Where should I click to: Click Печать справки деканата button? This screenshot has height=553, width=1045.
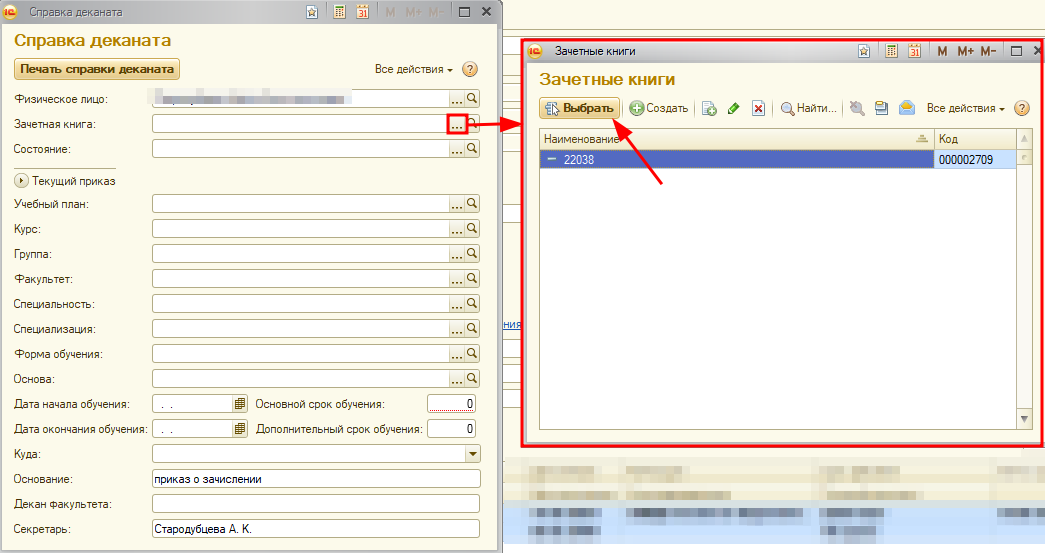click(x=96, y=68)
